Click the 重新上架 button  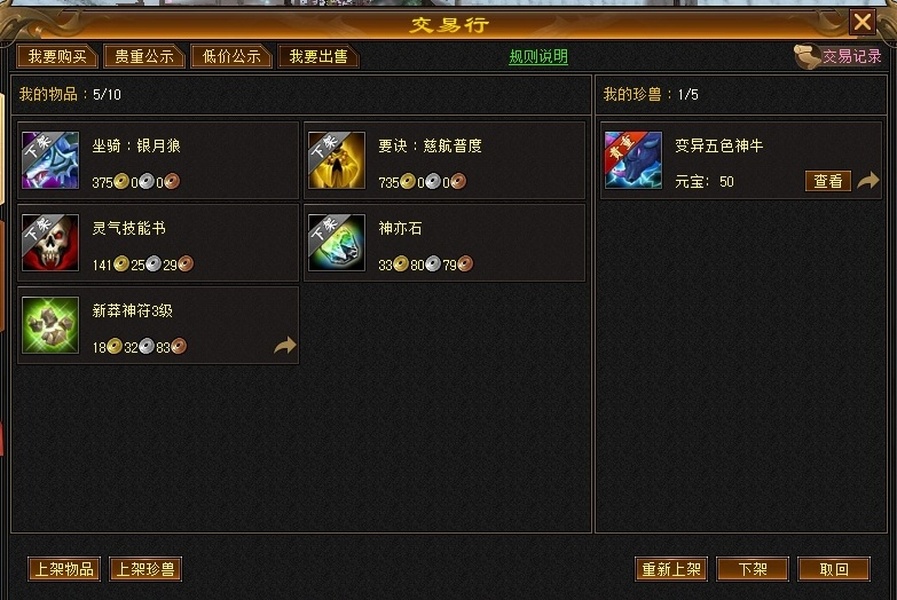coord(671,569)
